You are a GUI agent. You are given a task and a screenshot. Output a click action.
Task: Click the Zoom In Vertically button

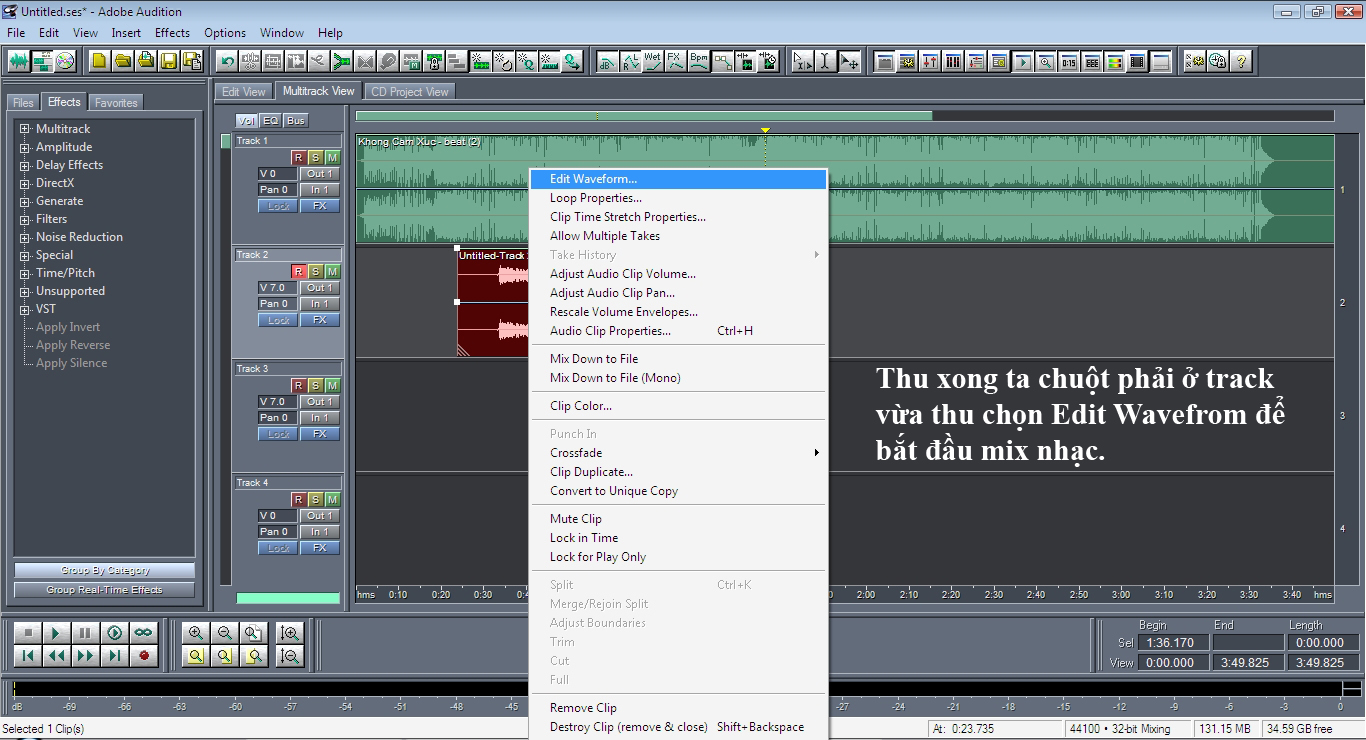tap(290, 633)
